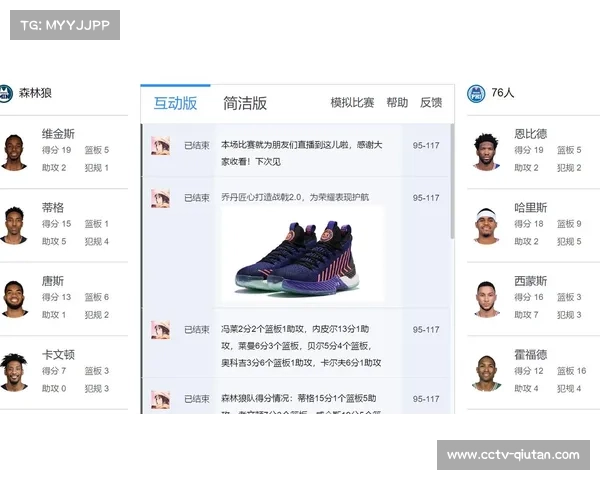The image size is (600, 480).
Task: Click the name 西蒙斯
Action: (531, 281)
